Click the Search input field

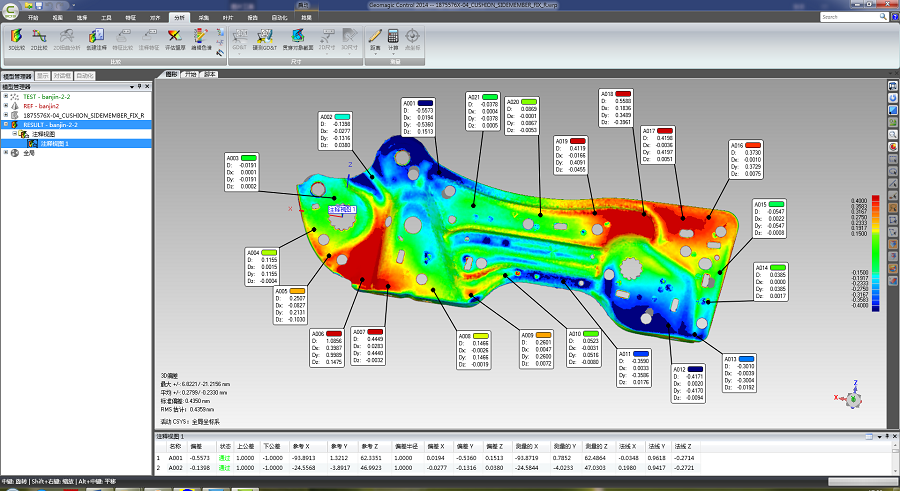point(850,17)
